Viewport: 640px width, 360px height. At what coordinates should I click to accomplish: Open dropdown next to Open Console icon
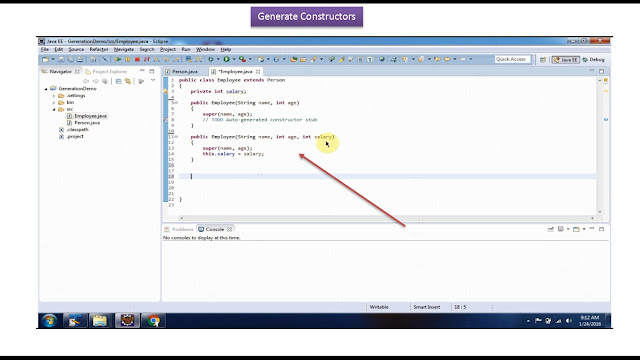(584, 229)
